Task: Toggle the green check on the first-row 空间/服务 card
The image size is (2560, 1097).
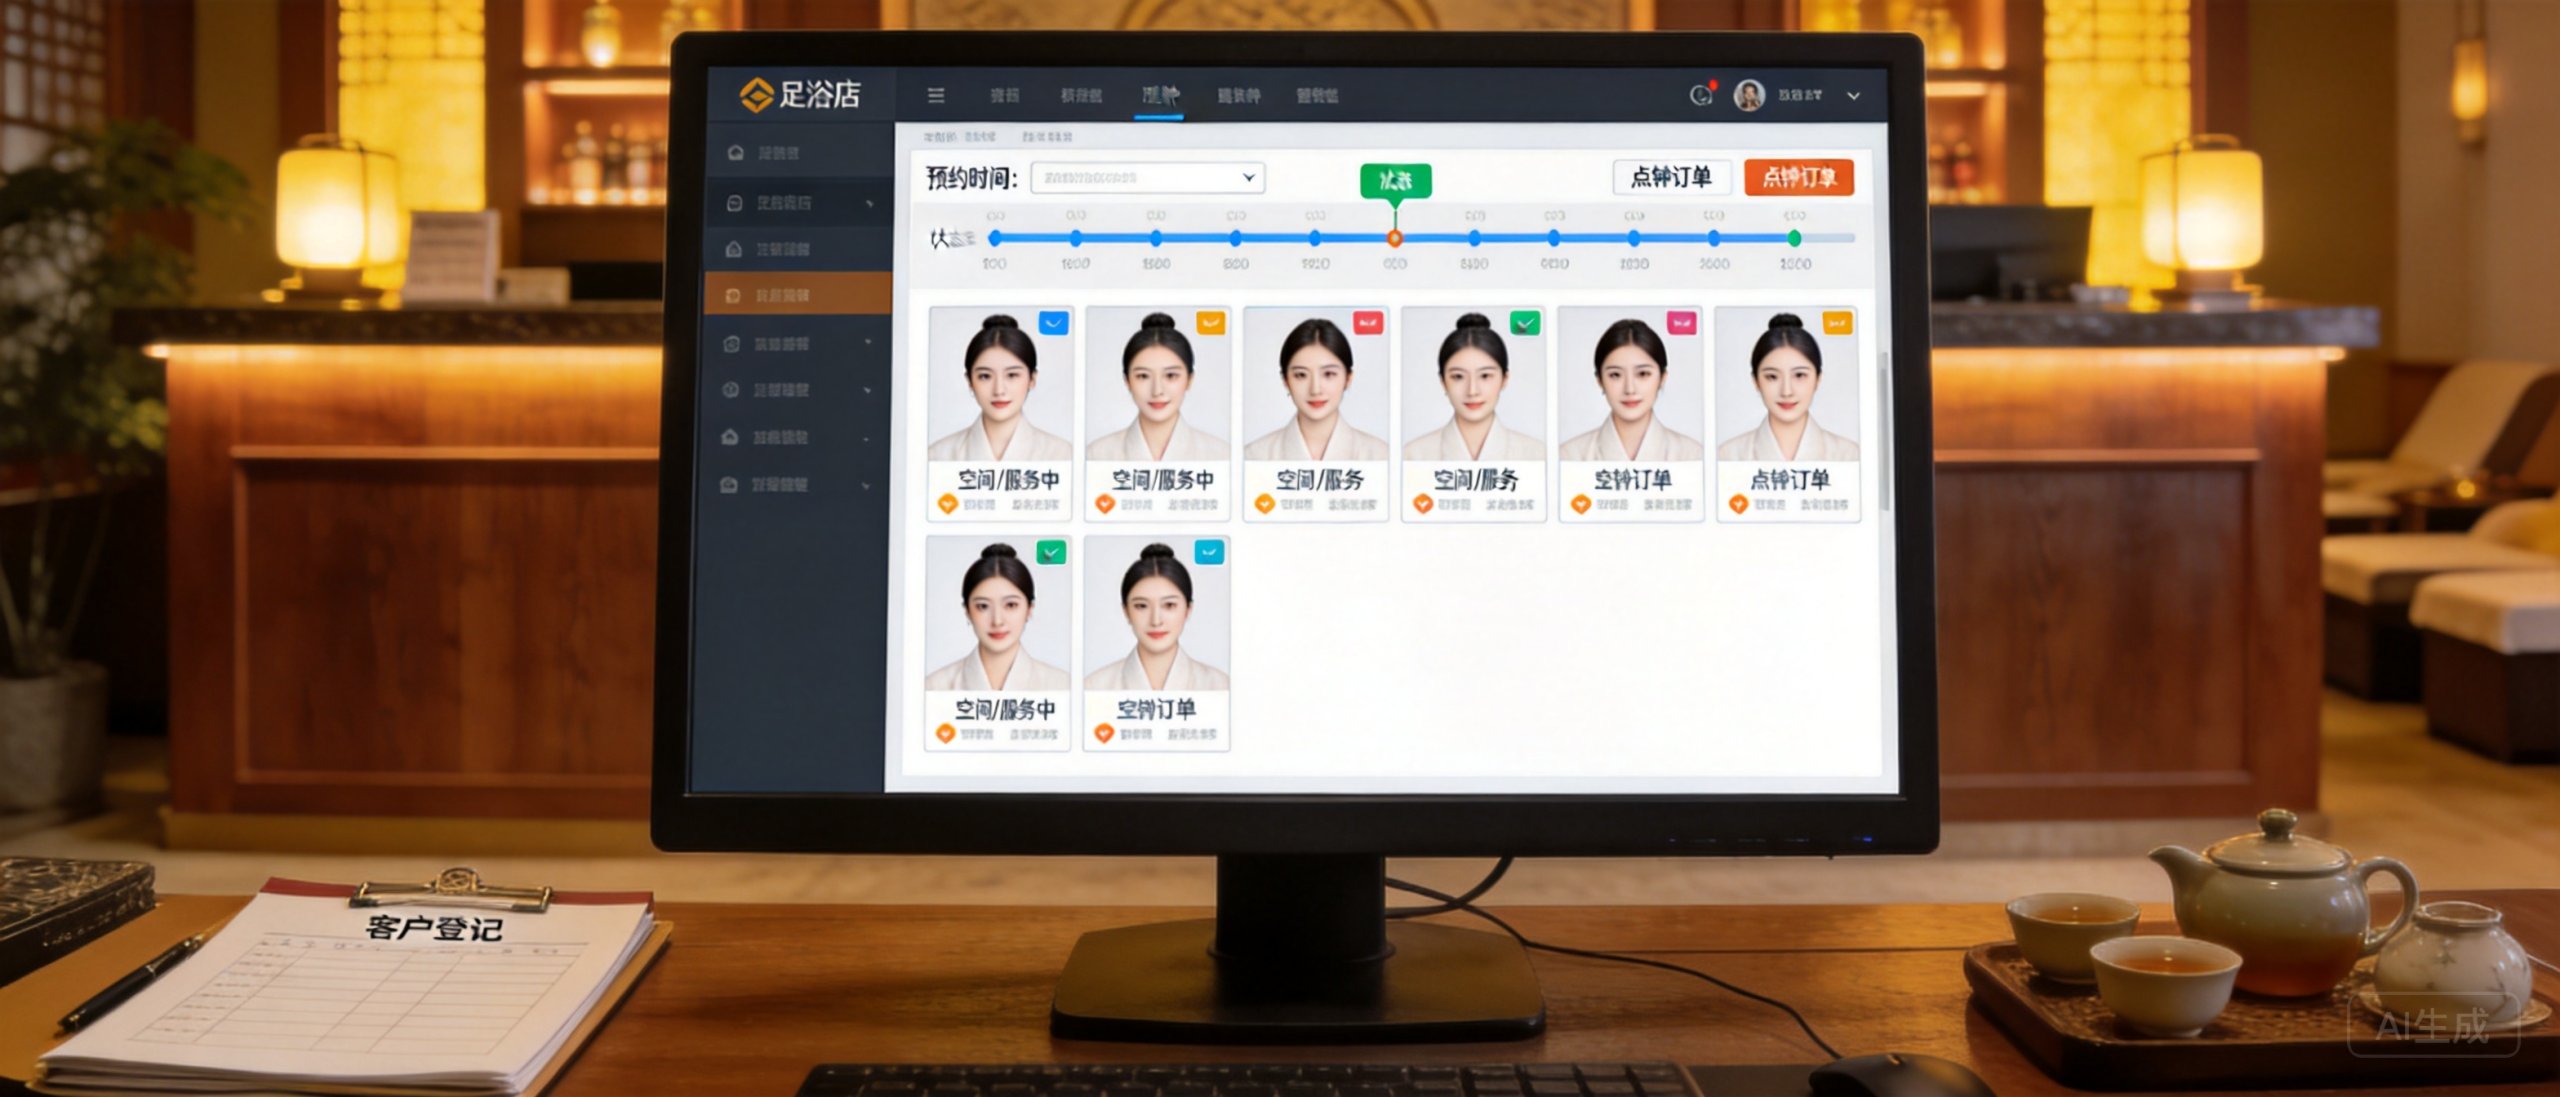Action: coord(1525,323)
